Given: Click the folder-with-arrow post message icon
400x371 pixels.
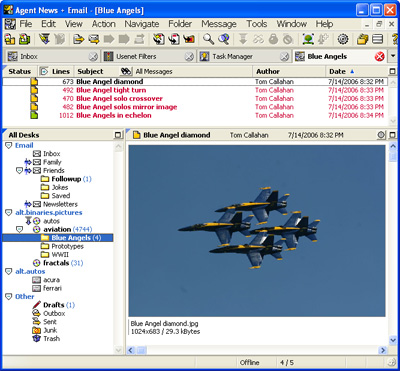Looking at the screenshot, I should coord(79,39).
